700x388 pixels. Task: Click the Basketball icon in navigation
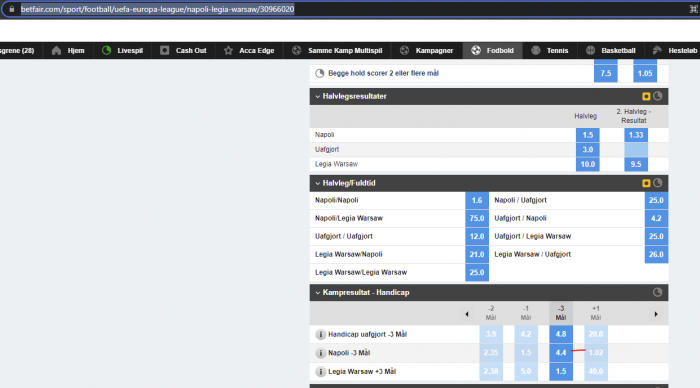pyautogui.click(x=591, y=50)
